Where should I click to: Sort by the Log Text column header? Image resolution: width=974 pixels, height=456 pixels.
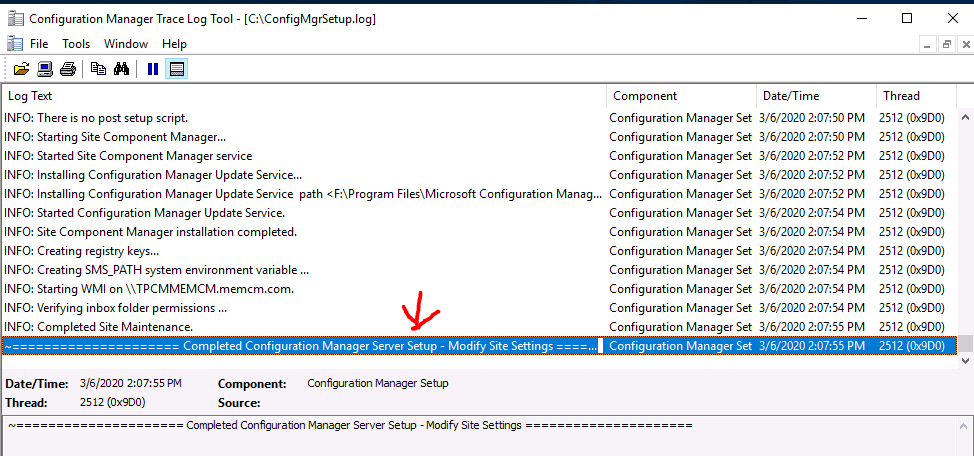click(x=304, y=96)
